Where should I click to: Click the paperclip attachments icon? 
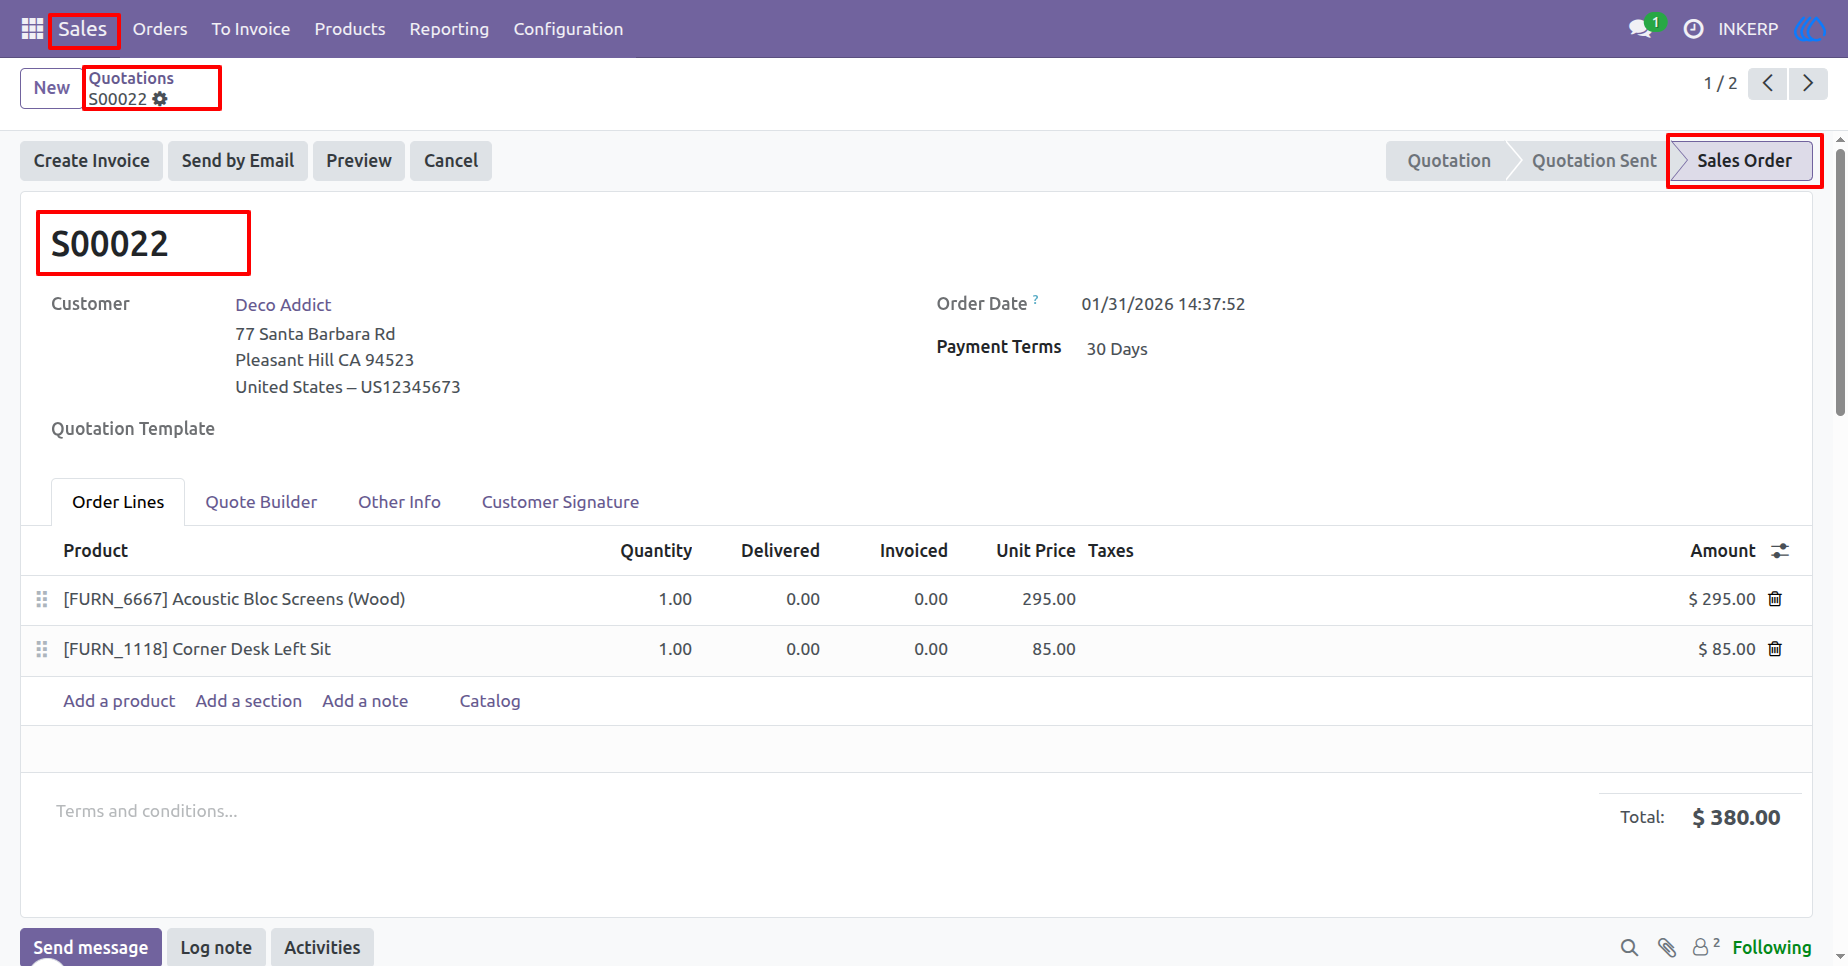(1666, 947)
